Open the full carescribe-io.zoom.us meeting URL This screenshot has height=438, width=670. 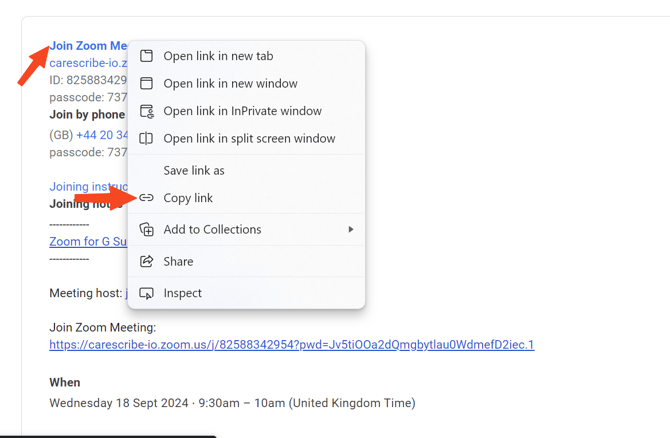tap(291, 345)
